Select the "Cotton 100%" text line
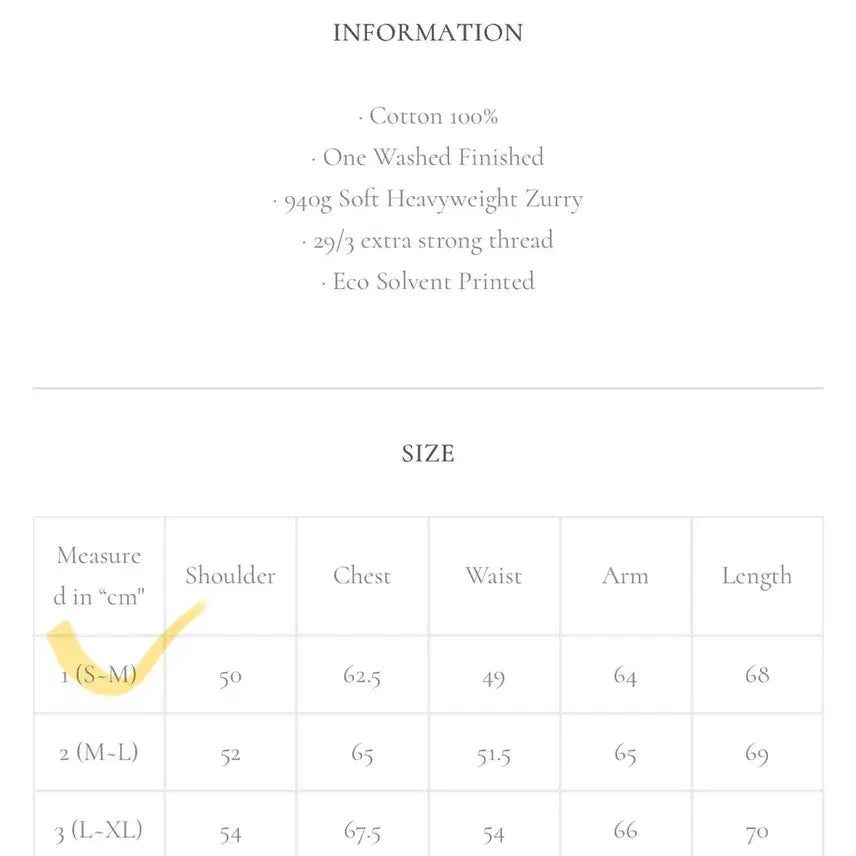The width and height of the screenshot is (856, 856). point(428,116)
